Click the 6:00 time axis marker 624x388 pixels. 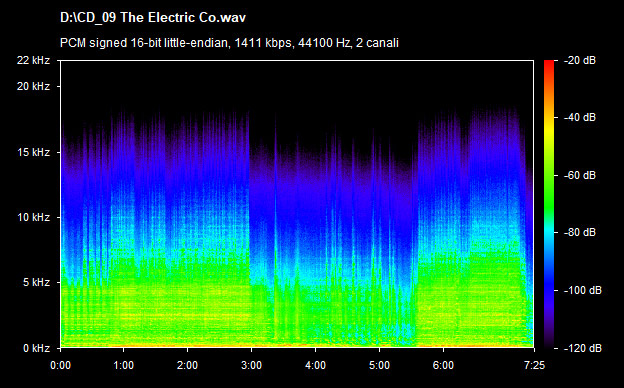coord(443,365)
